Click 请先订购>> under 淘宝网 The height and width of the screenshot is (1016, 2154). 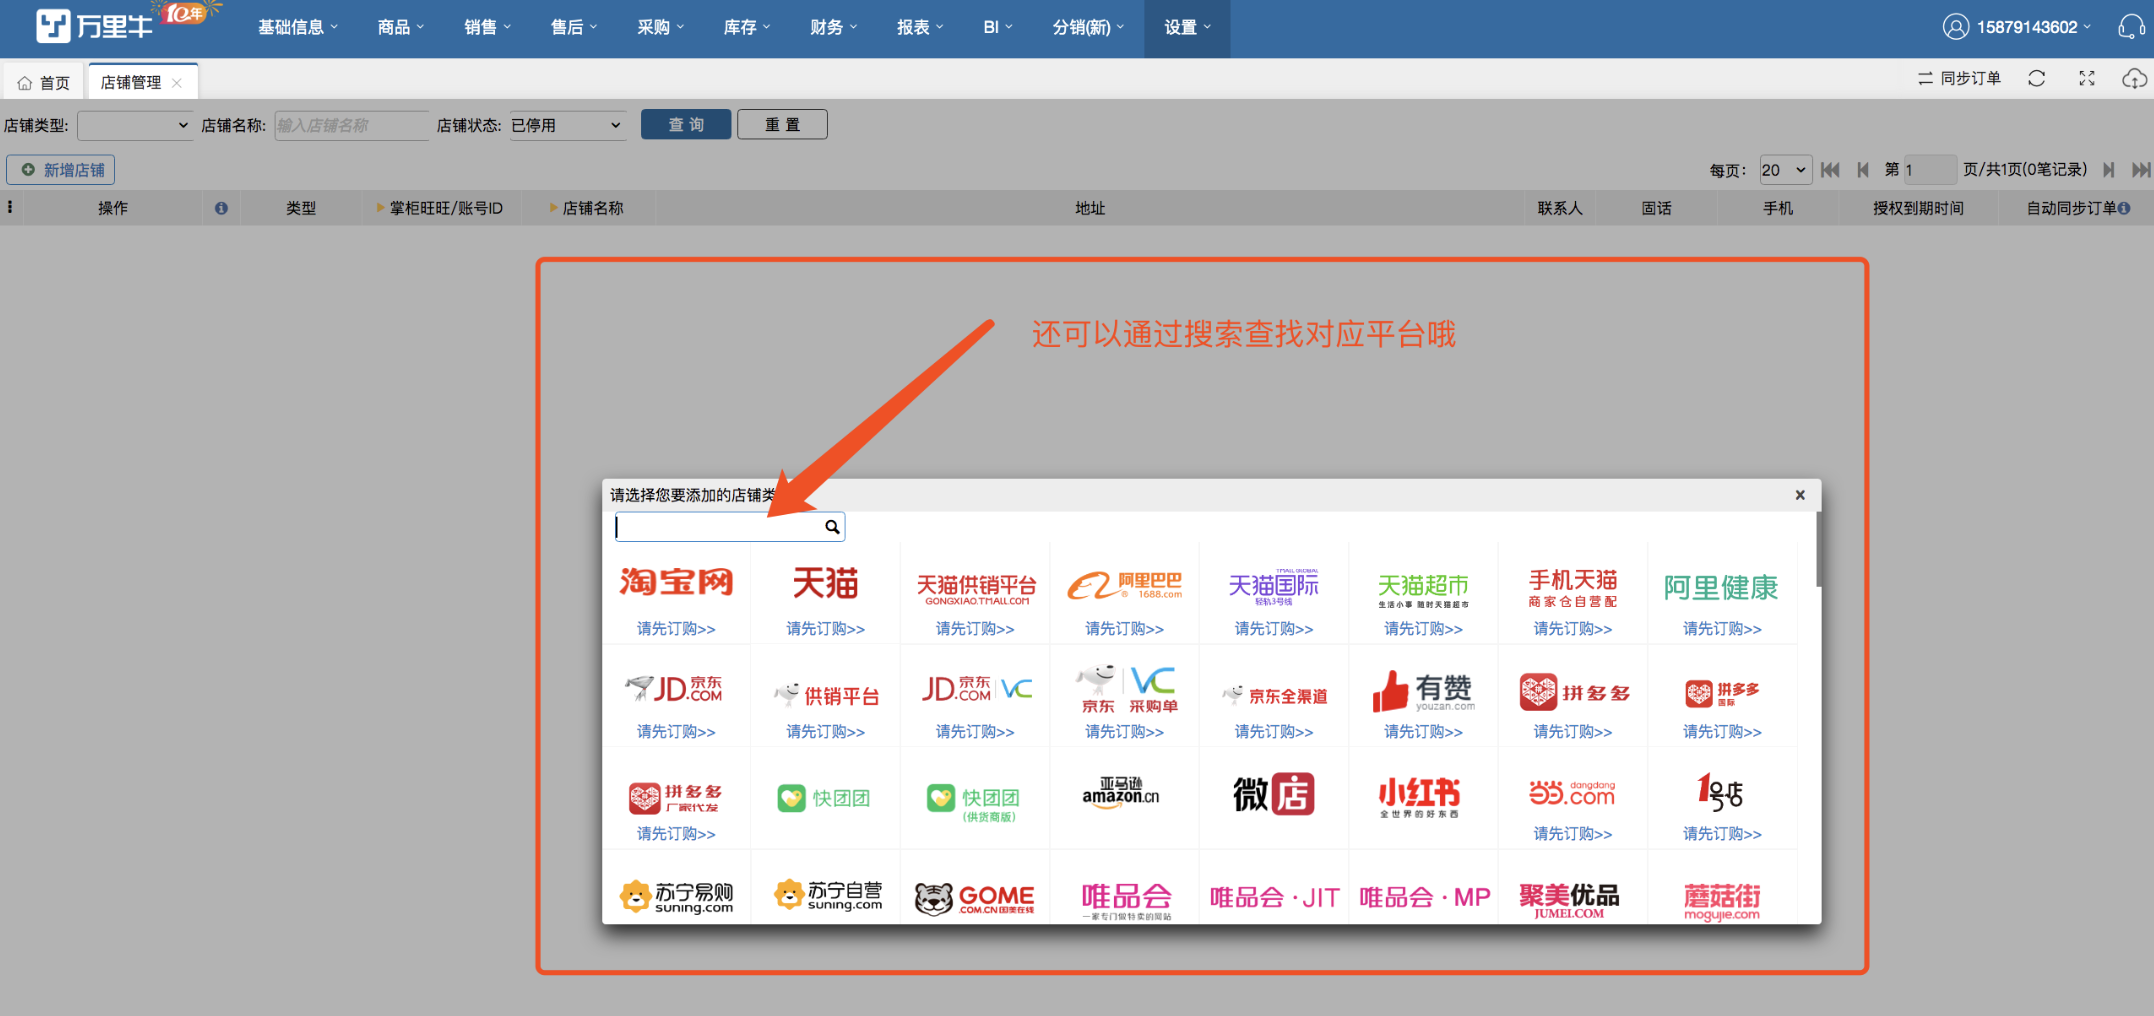click(676, 629)
